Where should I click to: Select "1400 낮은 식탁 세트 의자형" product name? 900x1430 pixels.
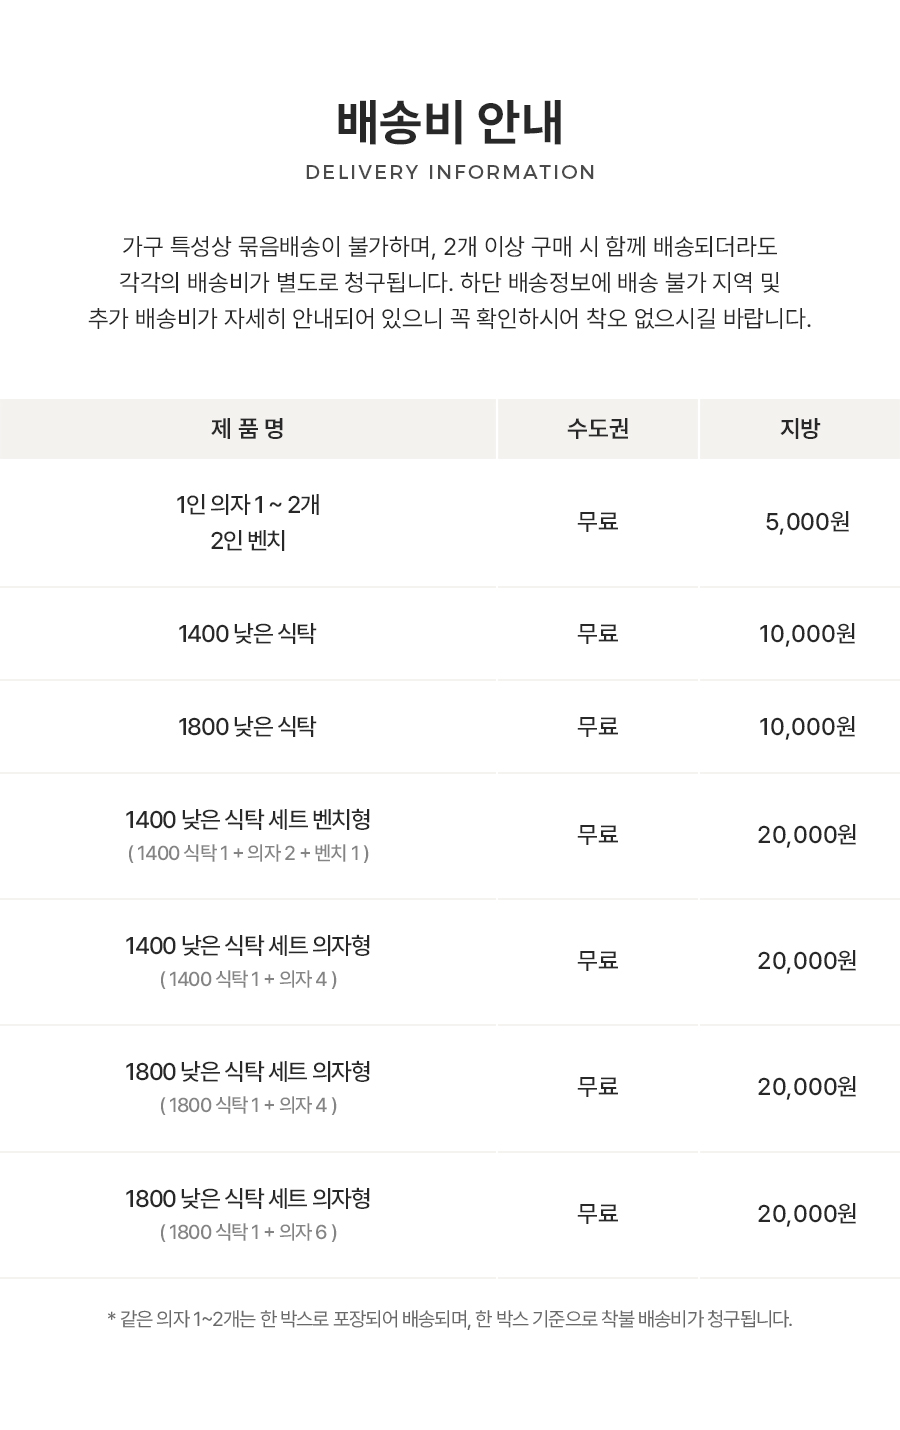point(248,946)
